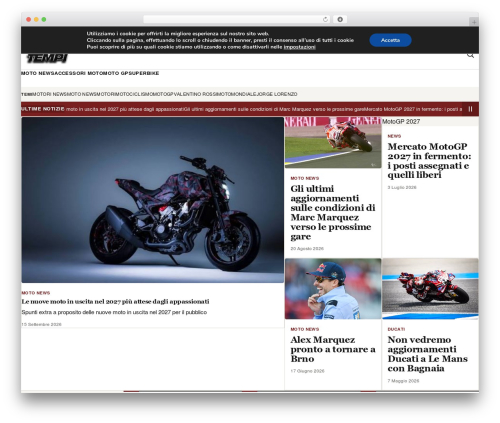The height and width of the screenshot is (423, 500).
Task: Open the Alex Marquez smiling photo thumbnail
Action: tap(333, 289)
